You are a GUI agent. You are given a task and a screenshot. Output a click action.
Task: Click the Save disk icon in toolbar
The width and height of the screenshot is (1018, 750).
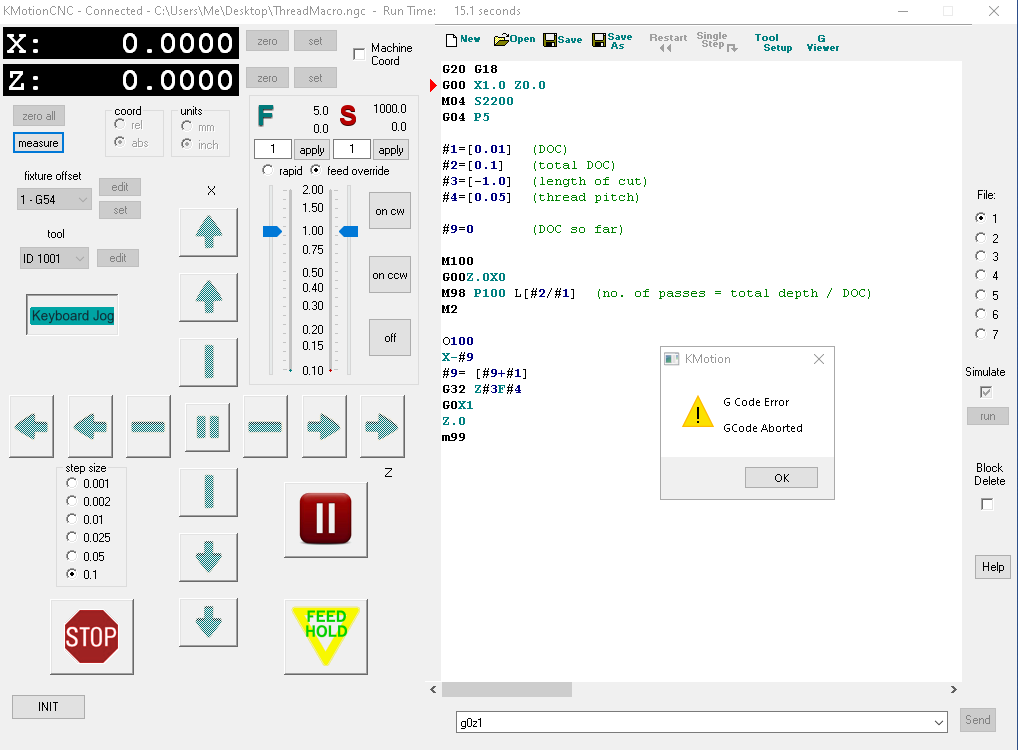coord(562,40)
